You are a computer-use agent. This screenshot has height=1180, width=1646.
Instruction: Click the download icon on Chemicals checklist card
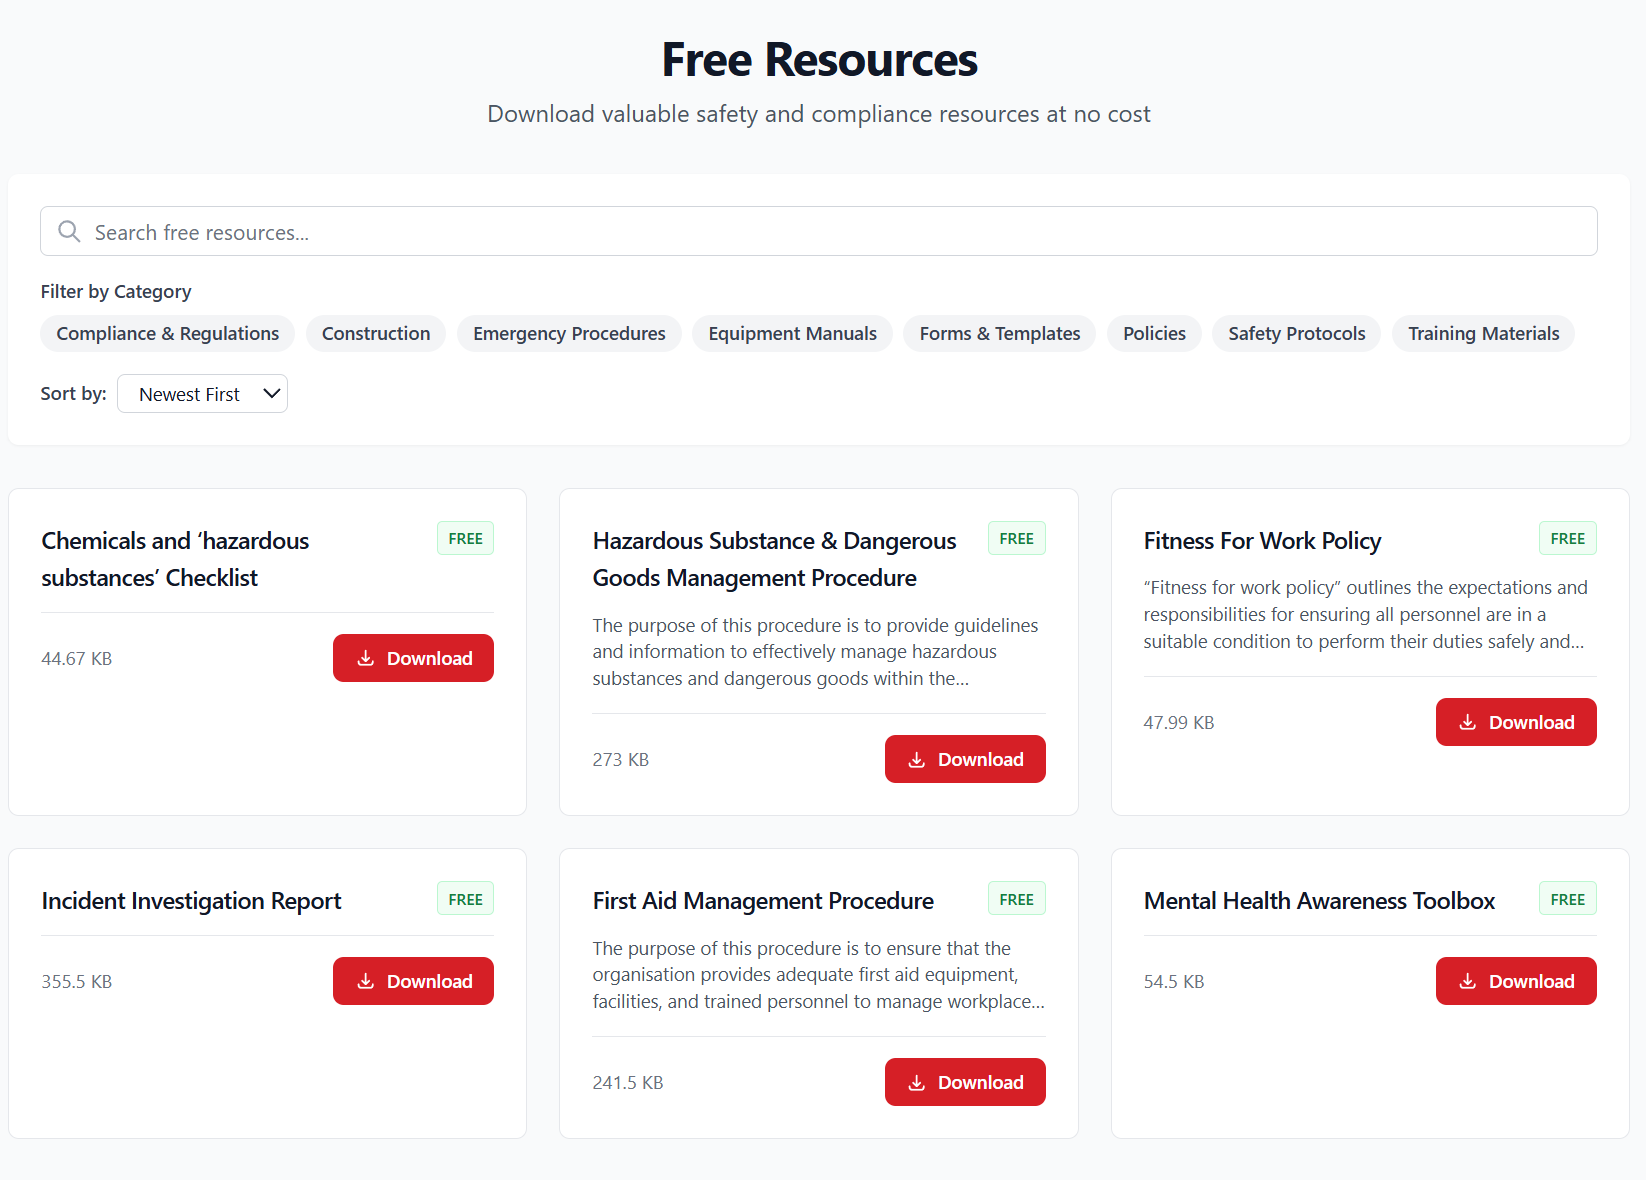click(366, 658)
